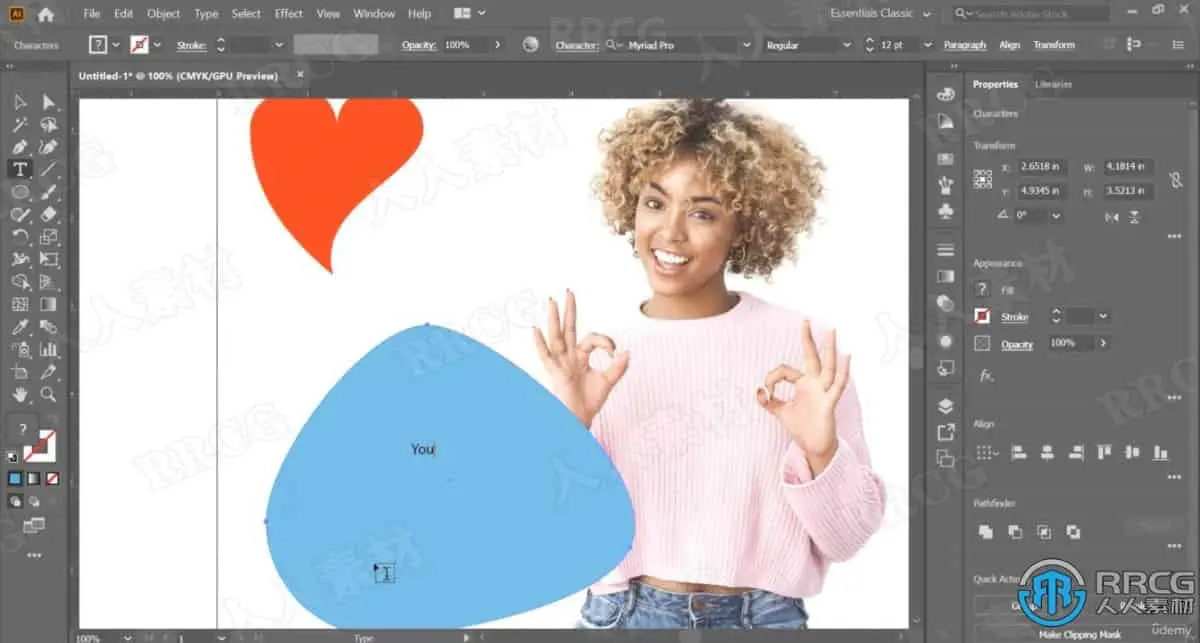Screen dimensions: 1200x643
Task: Open font family dropdown Myriad Pro
Action: coord(746,45)
